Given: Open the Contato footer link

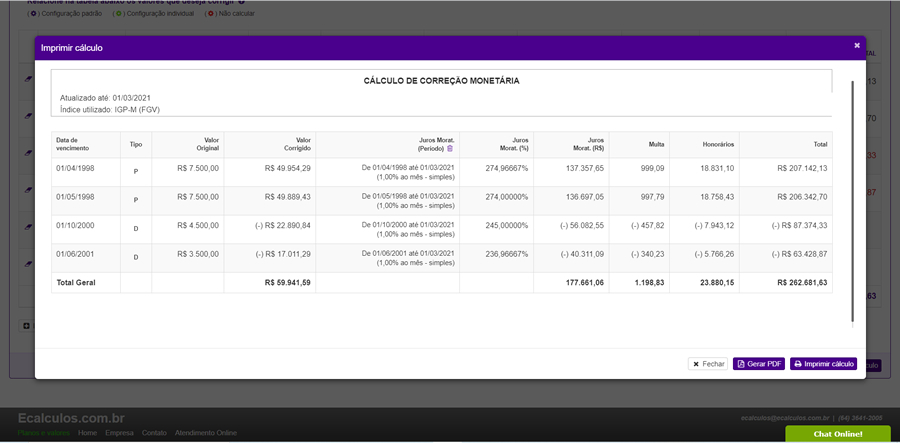Looking at the screenshot, I should [154, 433].
